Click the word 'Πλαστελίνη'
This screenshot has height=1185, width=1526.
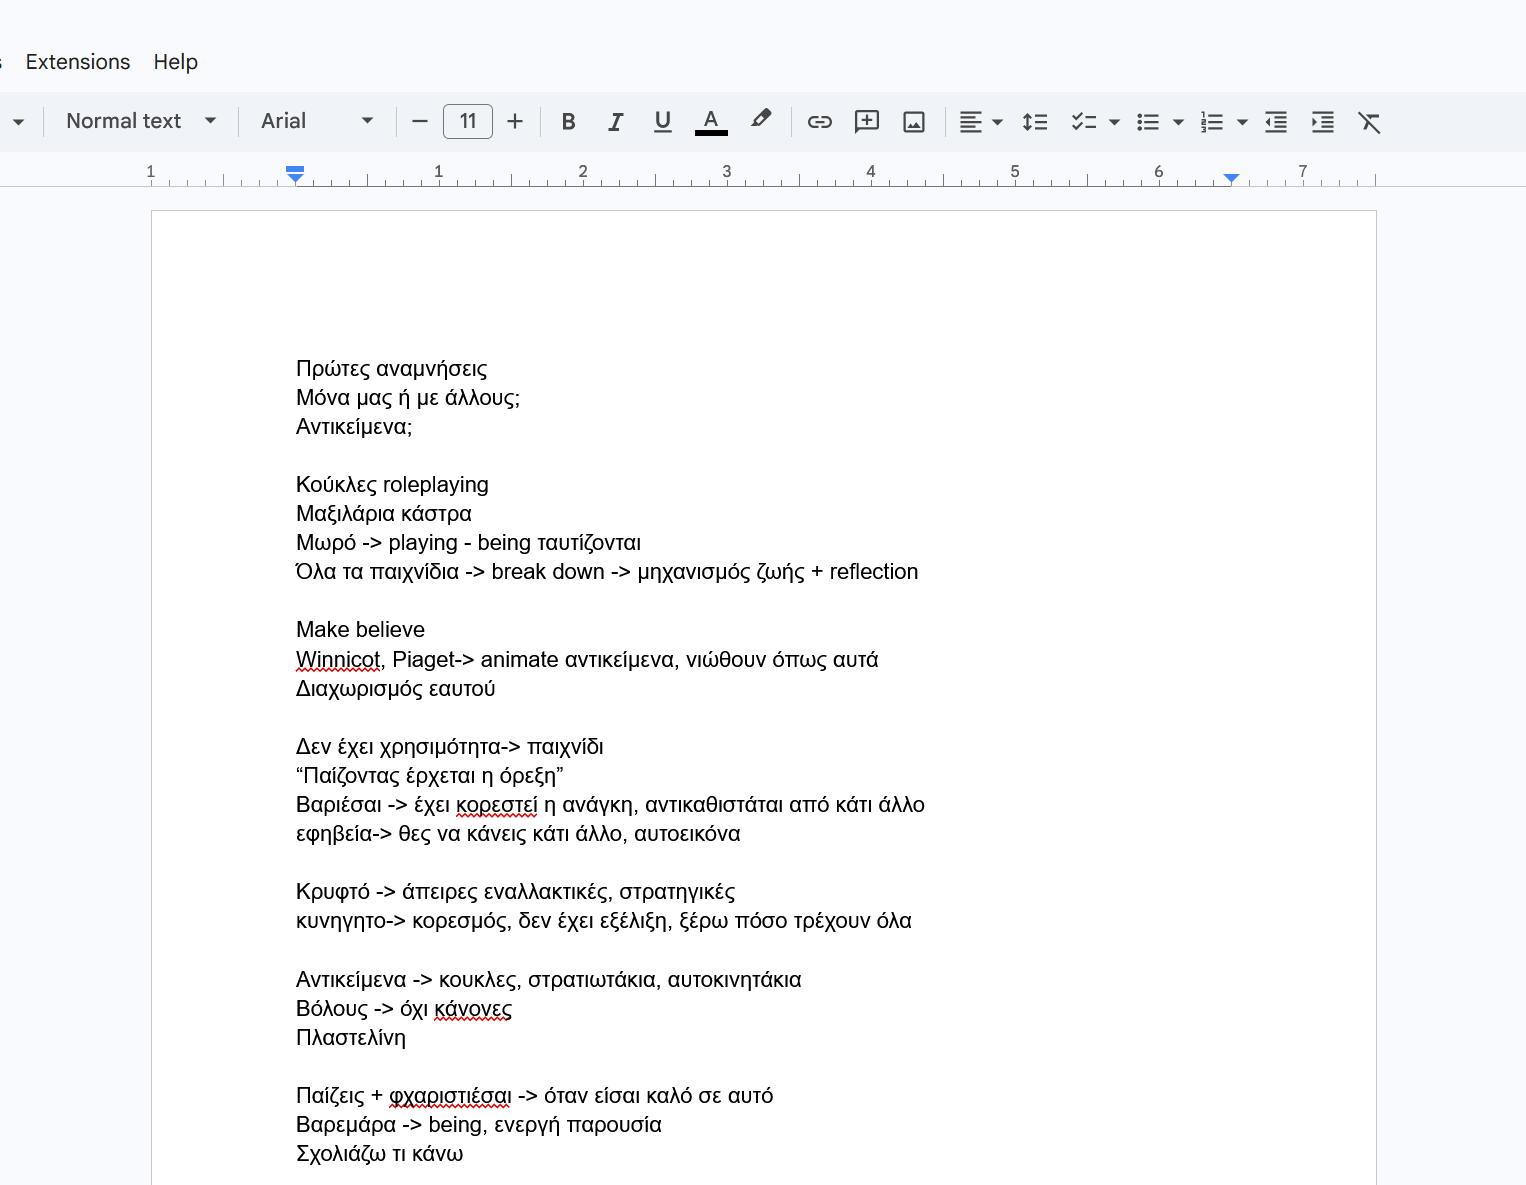[351, 1038]
